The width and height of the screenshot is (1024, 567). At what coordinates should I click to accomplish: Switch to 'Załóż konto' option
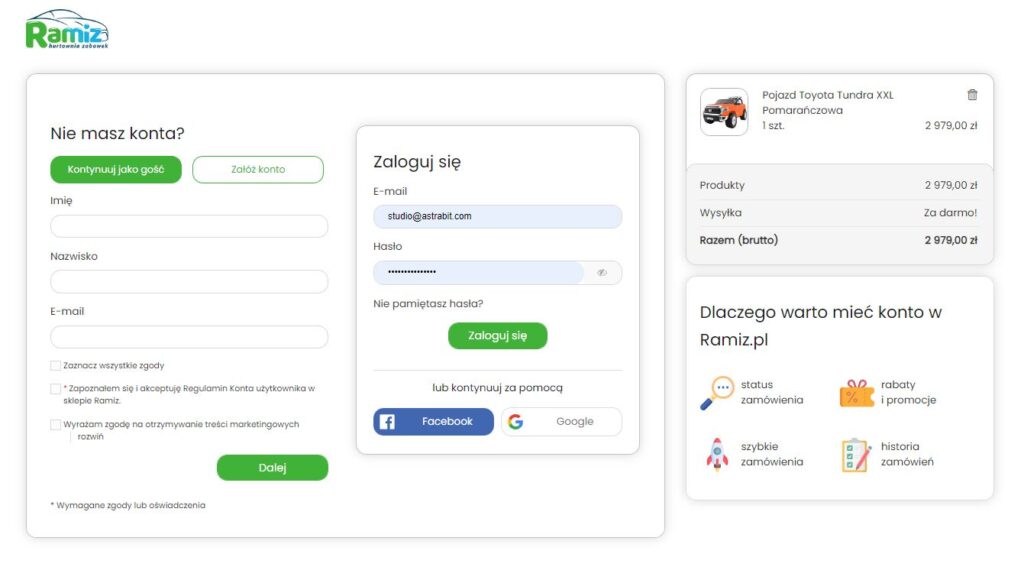(x=258, y=169)
